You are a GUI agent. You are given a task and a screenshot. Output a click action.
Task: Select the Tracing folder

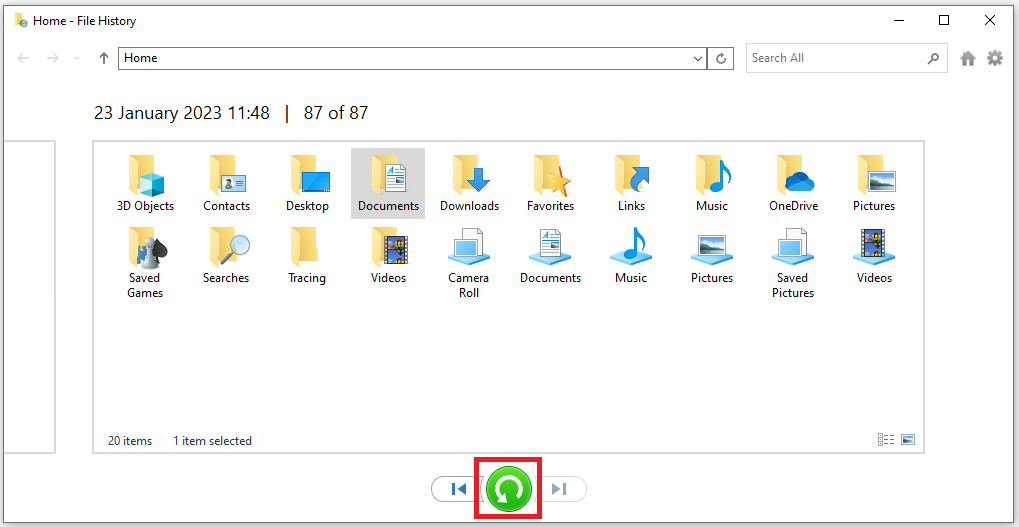[307, 256]
